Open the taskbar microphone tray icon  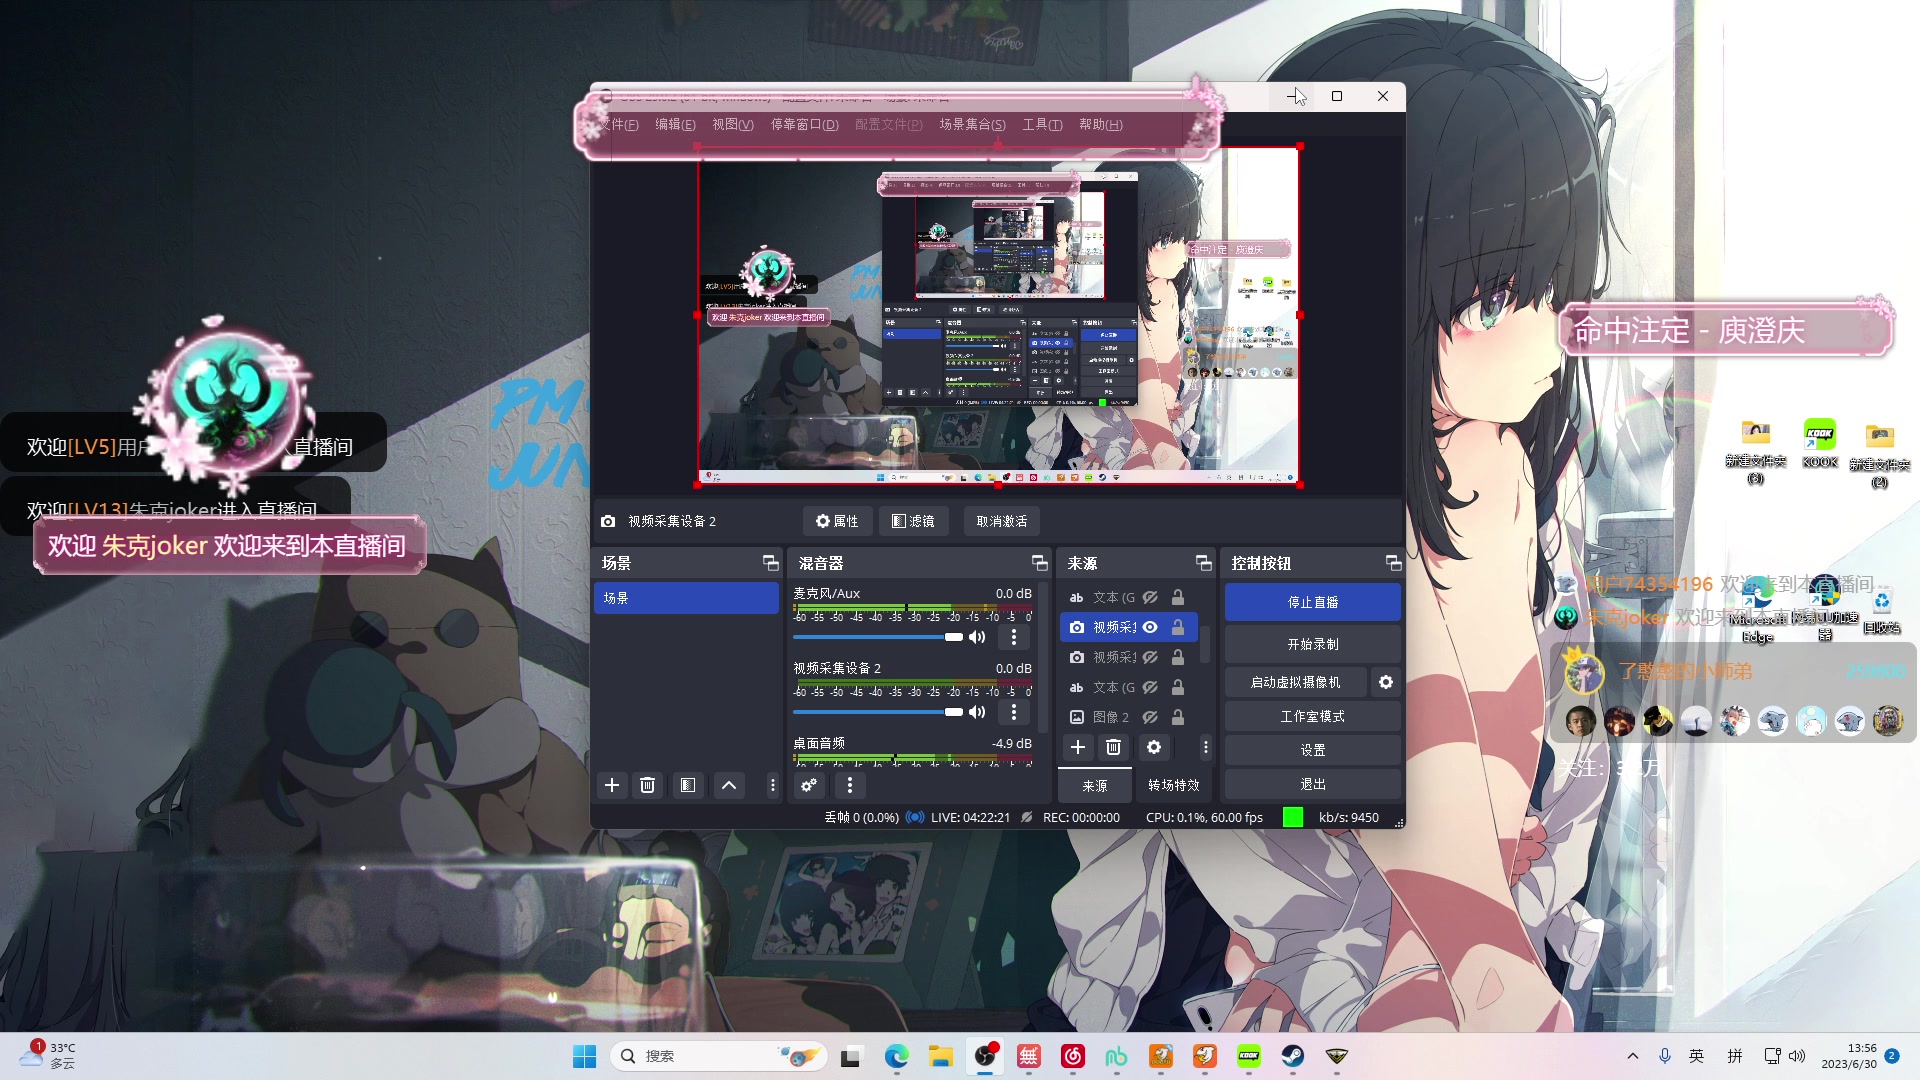click(1665, 1056)
